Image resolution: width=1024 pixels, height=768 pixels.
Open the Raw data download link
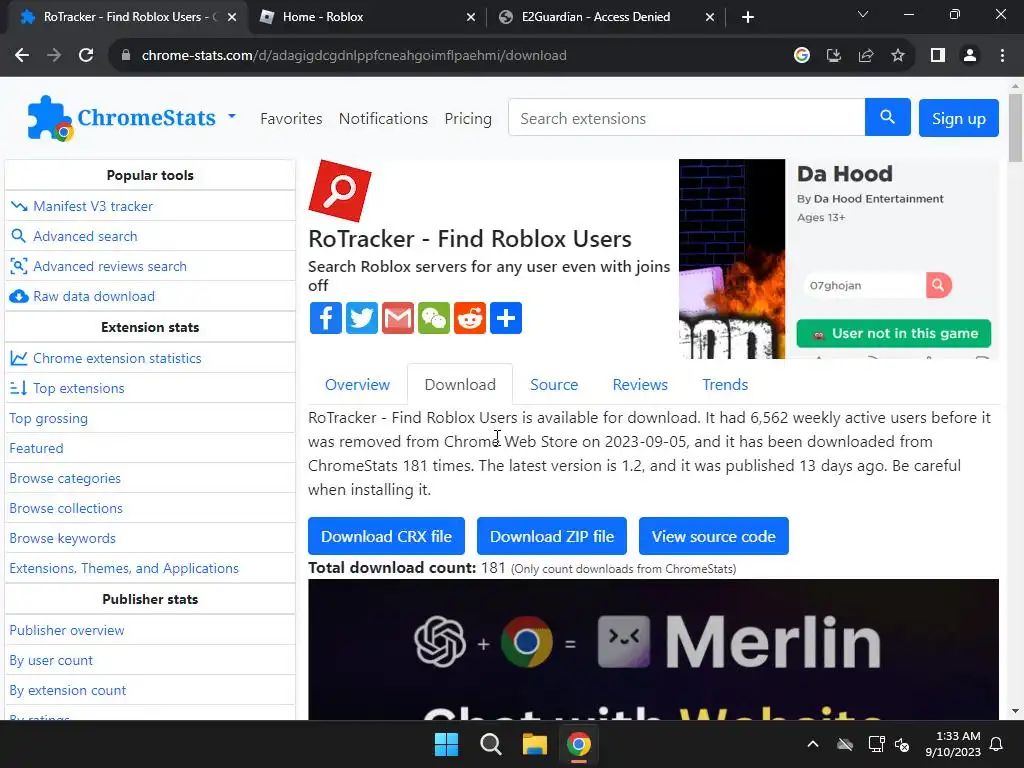click(94, 296)
